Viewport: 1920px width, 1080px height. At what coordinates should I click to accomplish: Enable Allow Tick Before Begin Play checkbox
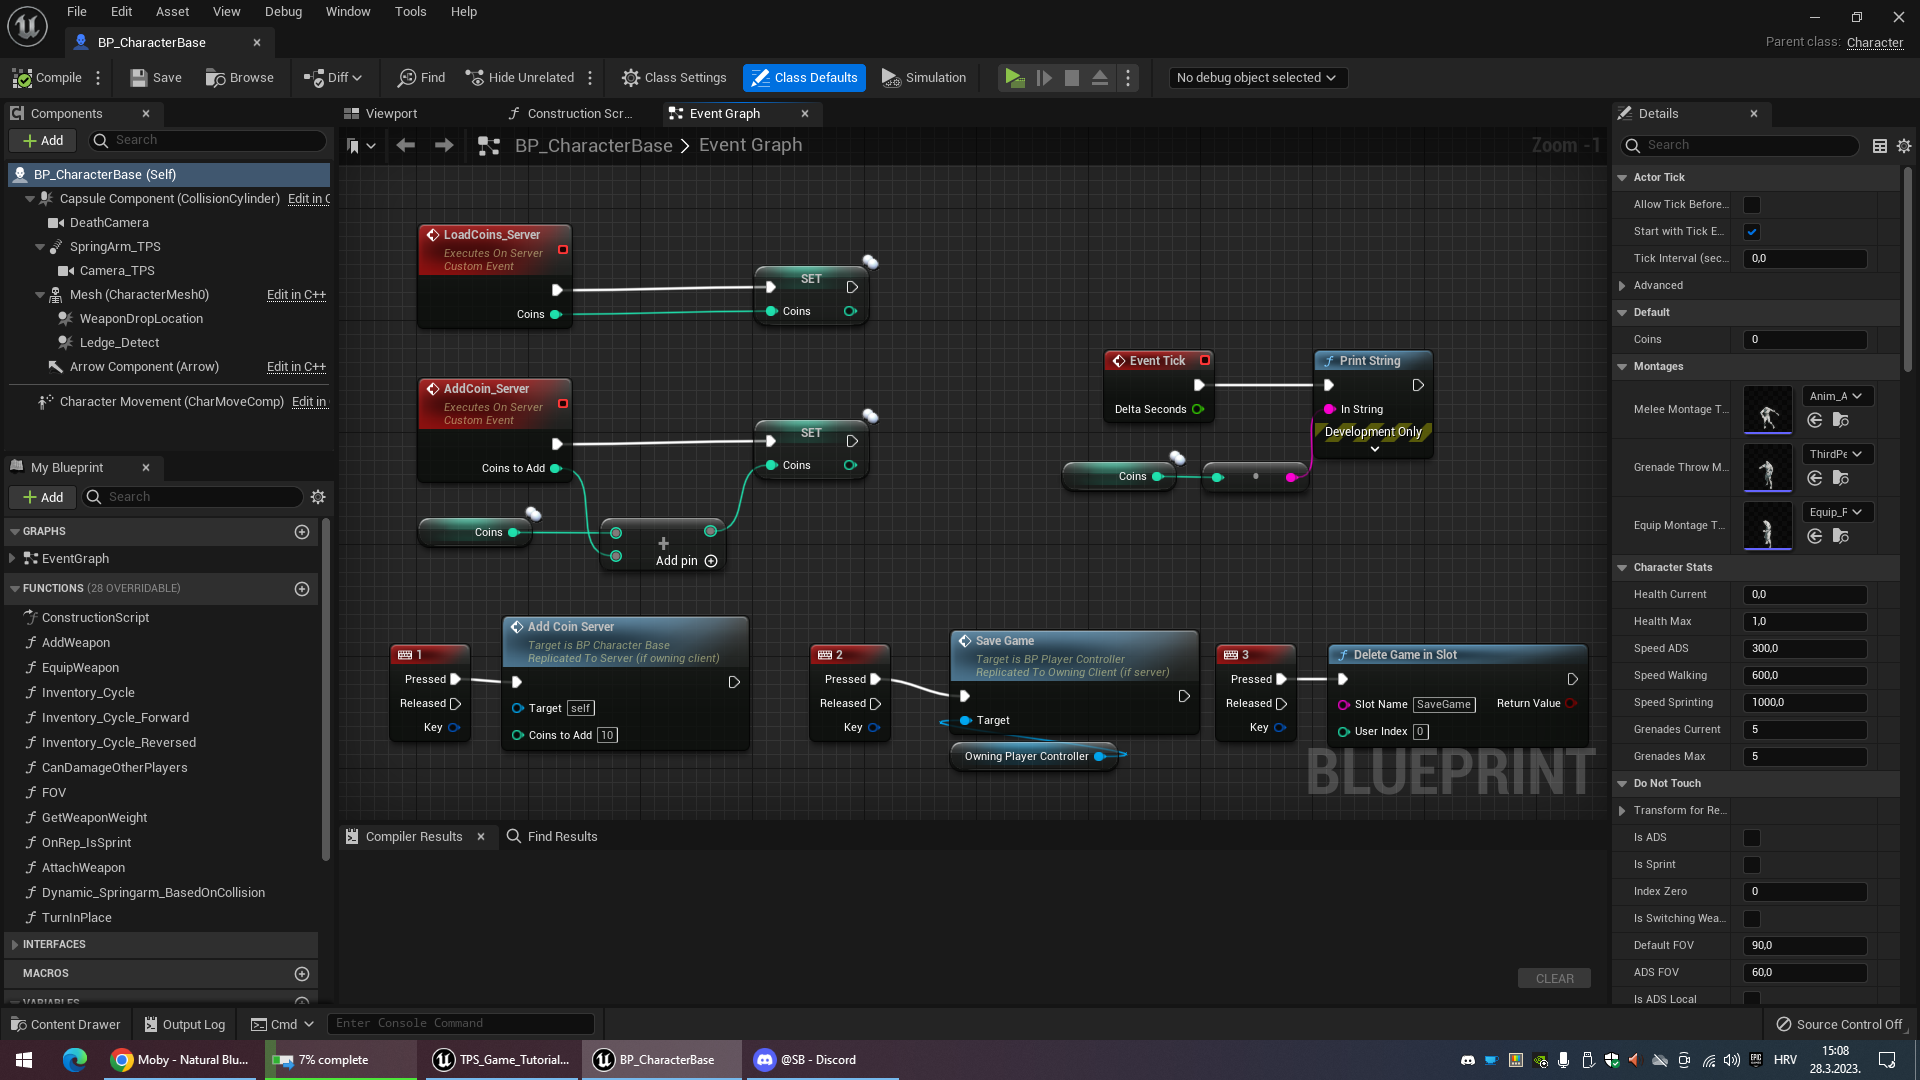1751,205
